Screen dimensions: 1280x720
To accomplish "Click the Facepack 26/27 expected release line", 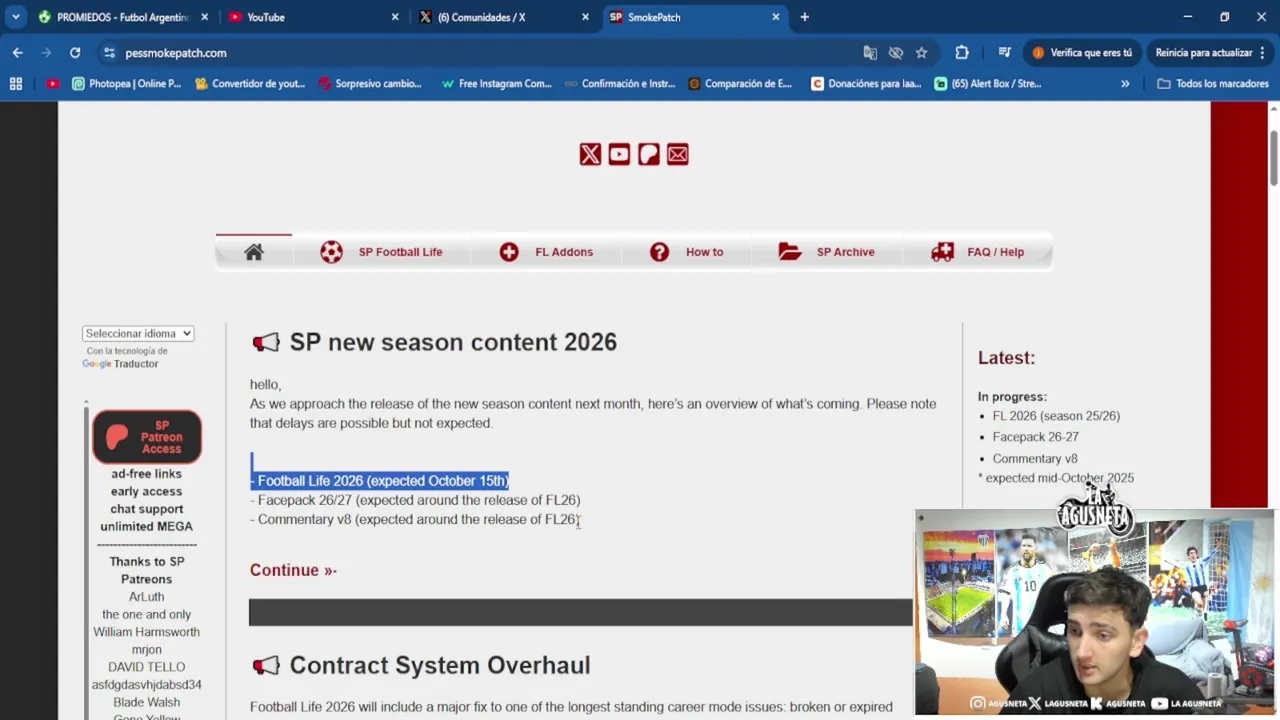I will (415, 500).
